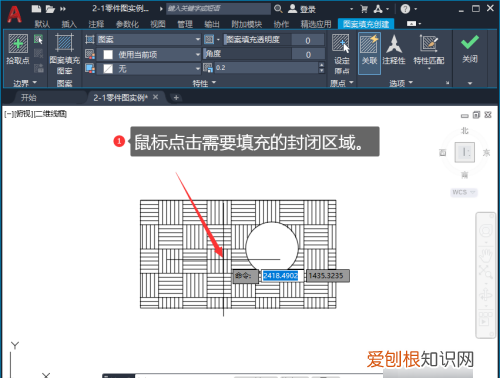Image resolution: width=500 pixels, height=378 pixels.
Task: Select the 图案填充创建 ribbon tab
Action: [366, 24]
